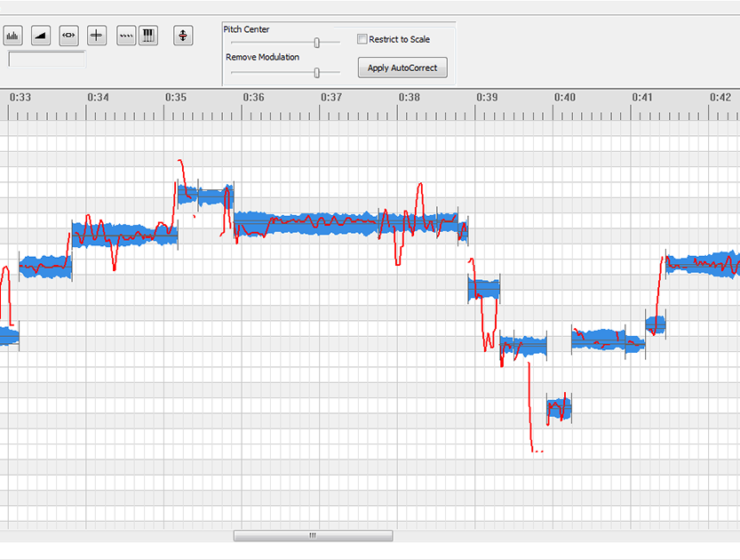The image size is (740, 560).
Task: Click the bar-graph levels icon in toolbar
Action: [x=13, y=36]
